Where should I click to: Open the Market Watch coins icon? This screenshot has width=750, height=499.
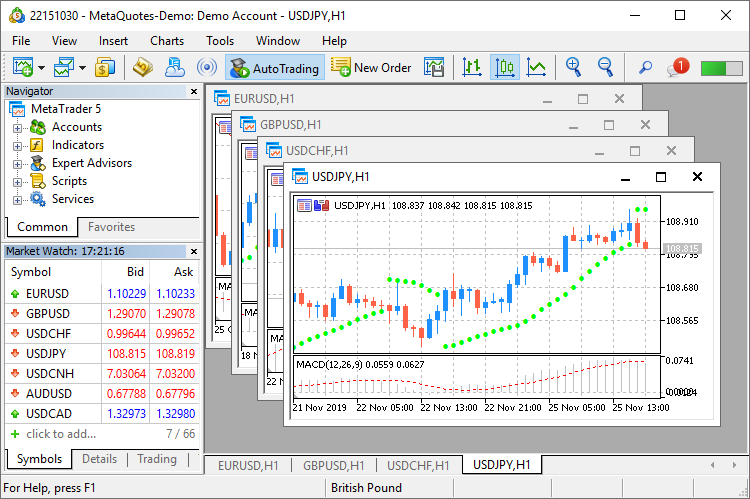click(x=106, y=68)
